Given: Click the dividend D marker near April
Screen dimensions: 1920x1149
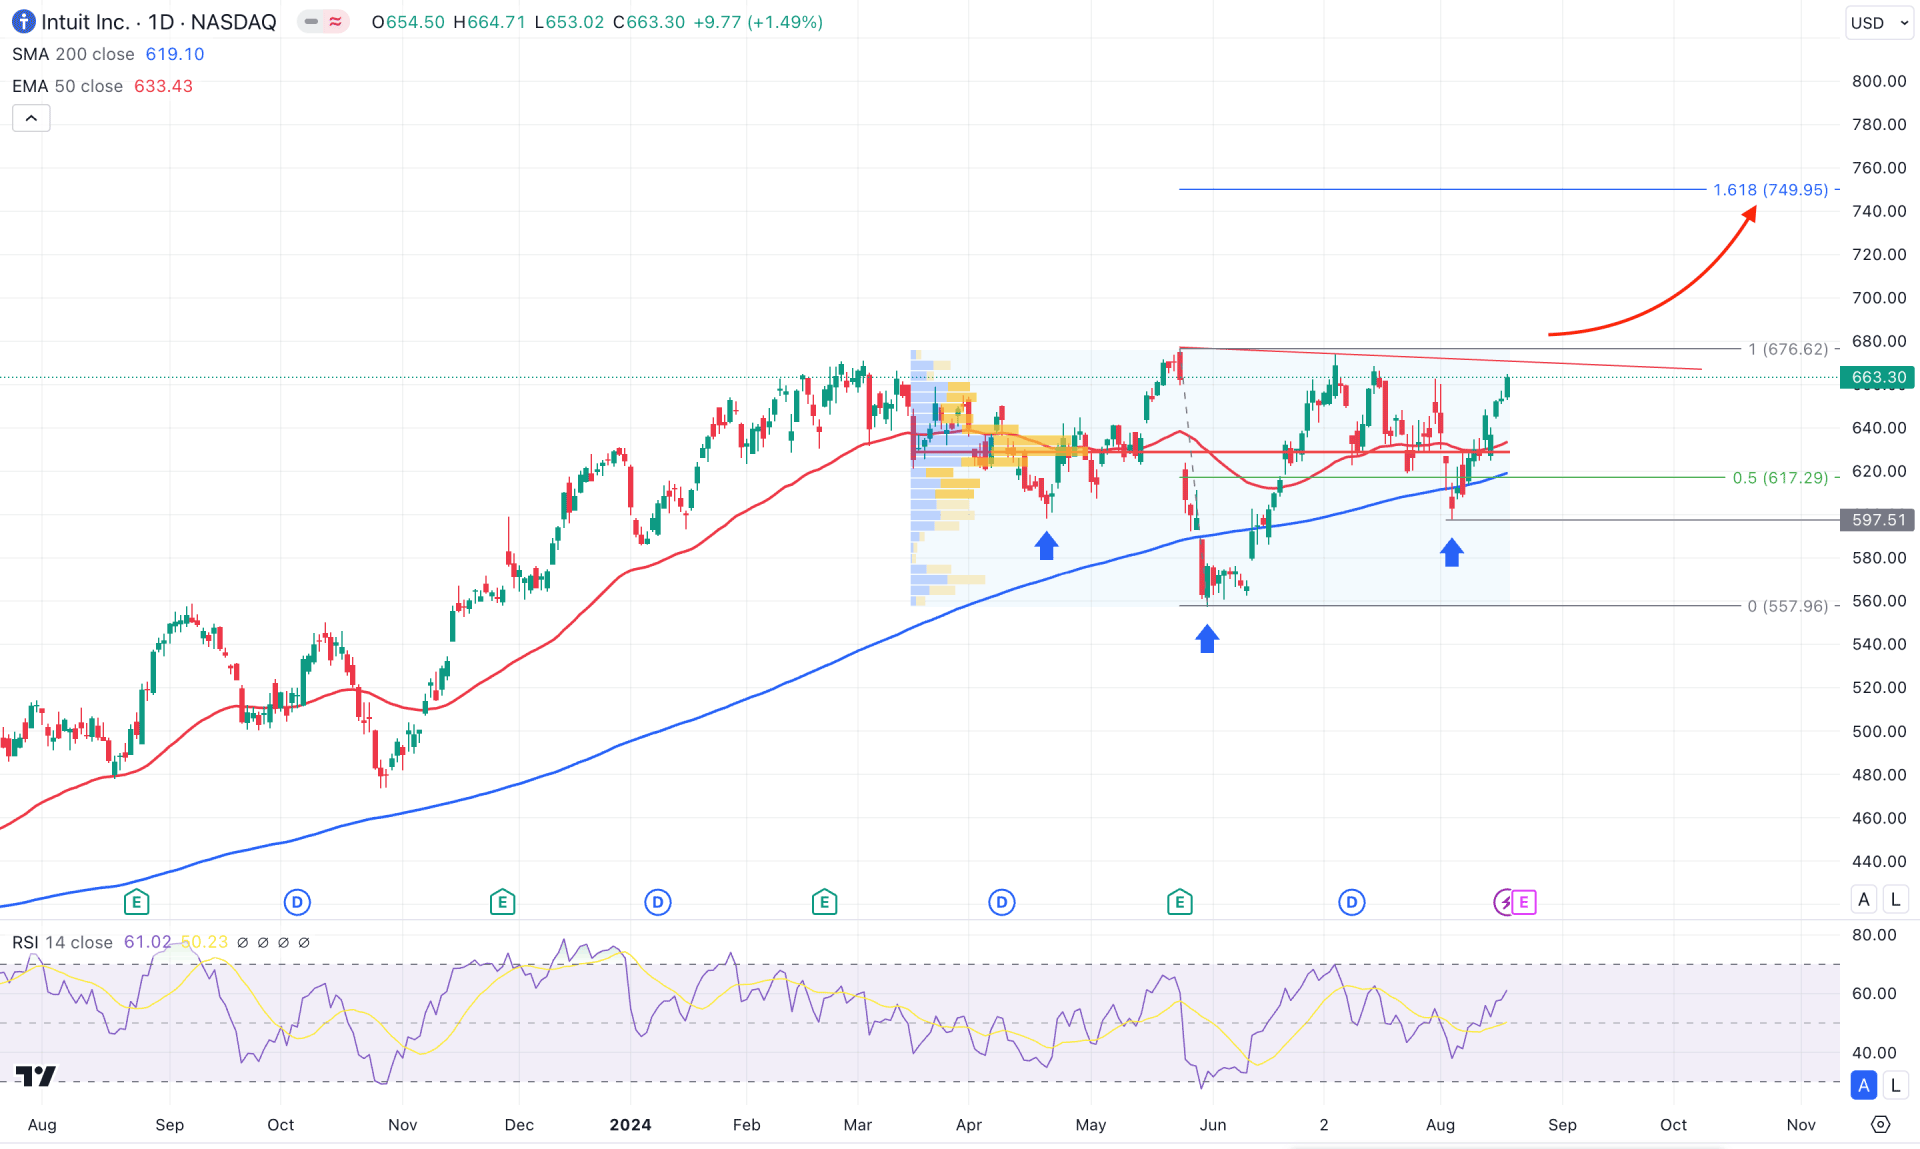Looking at the screenshot, I should 1001,902.
